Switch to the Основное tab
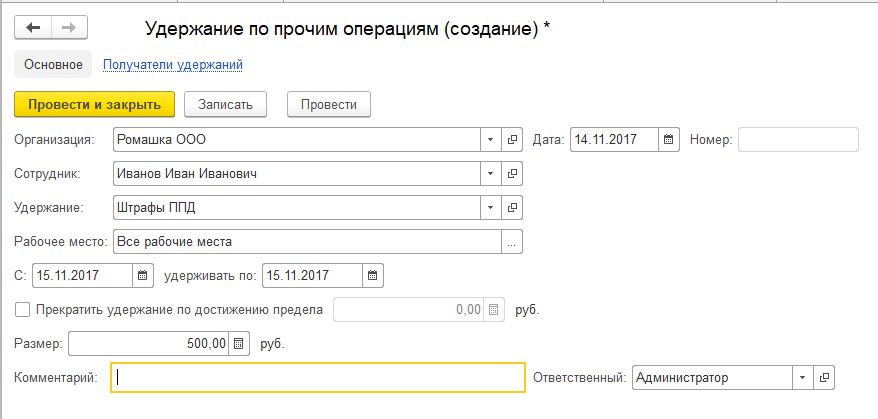Screen dimensions: 878x419 point(53,65)
